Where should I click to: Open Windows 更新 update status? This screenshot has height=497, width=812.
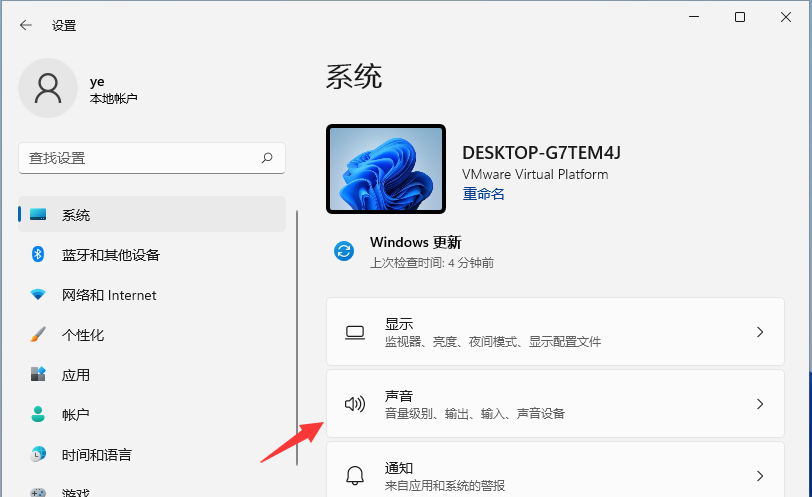pyautogui.click(x=415, y=243)
